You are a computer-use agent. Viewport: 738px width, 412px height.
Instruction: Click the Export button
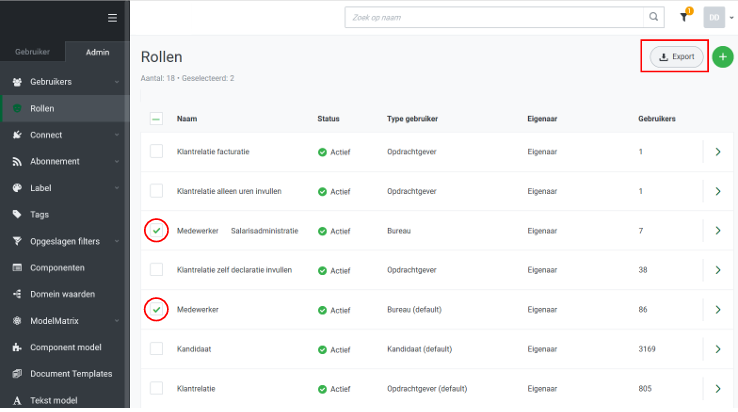pyautogui.click(x=677, y=57)
